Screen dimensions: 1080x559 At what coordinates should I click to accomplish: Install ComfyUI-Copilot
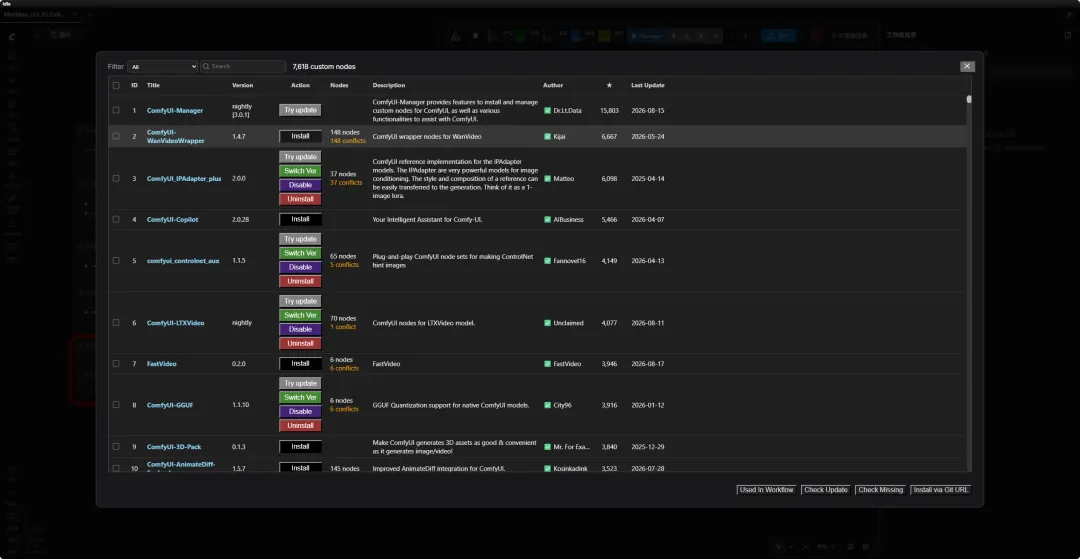(x=300, y=220)
